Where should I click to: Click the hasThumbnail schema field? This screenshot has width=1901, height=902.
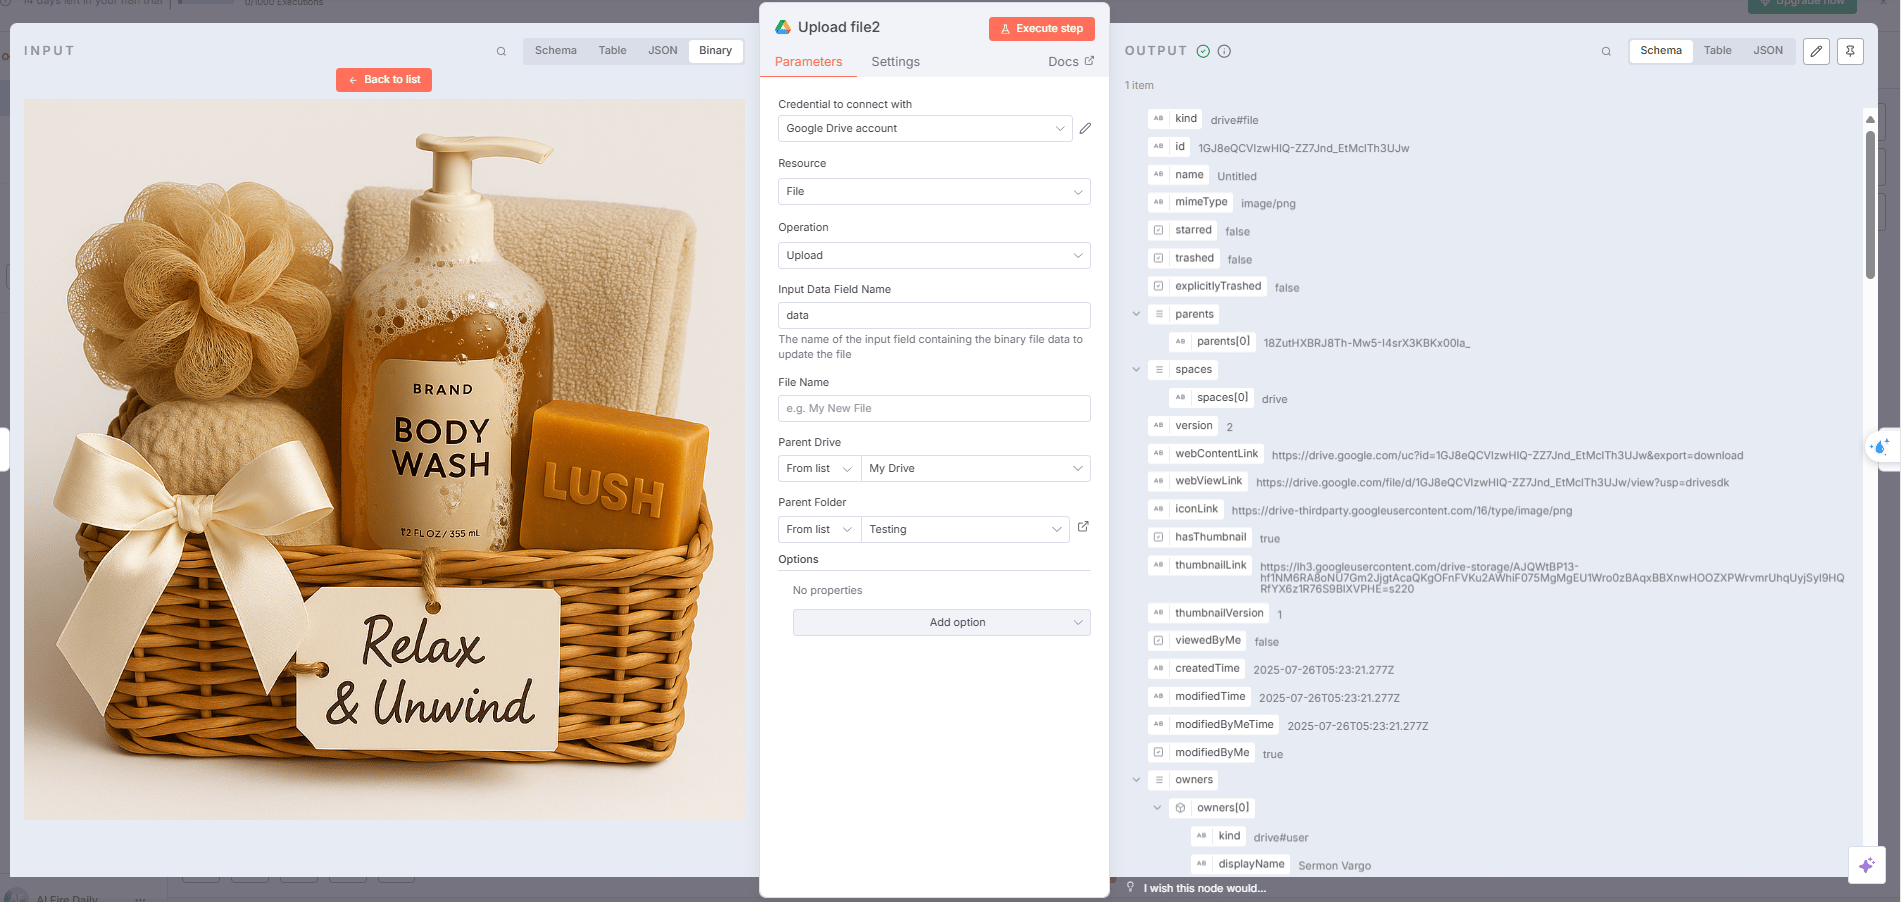click(1199, 537)
